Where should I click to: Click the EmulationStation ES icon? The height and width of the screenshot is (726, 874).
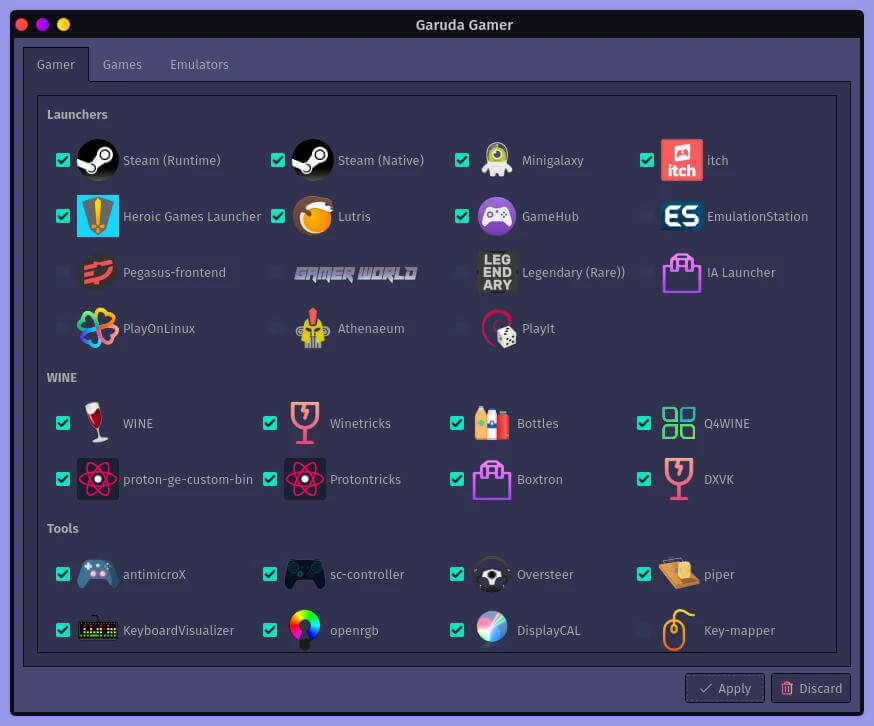(682, 216)
